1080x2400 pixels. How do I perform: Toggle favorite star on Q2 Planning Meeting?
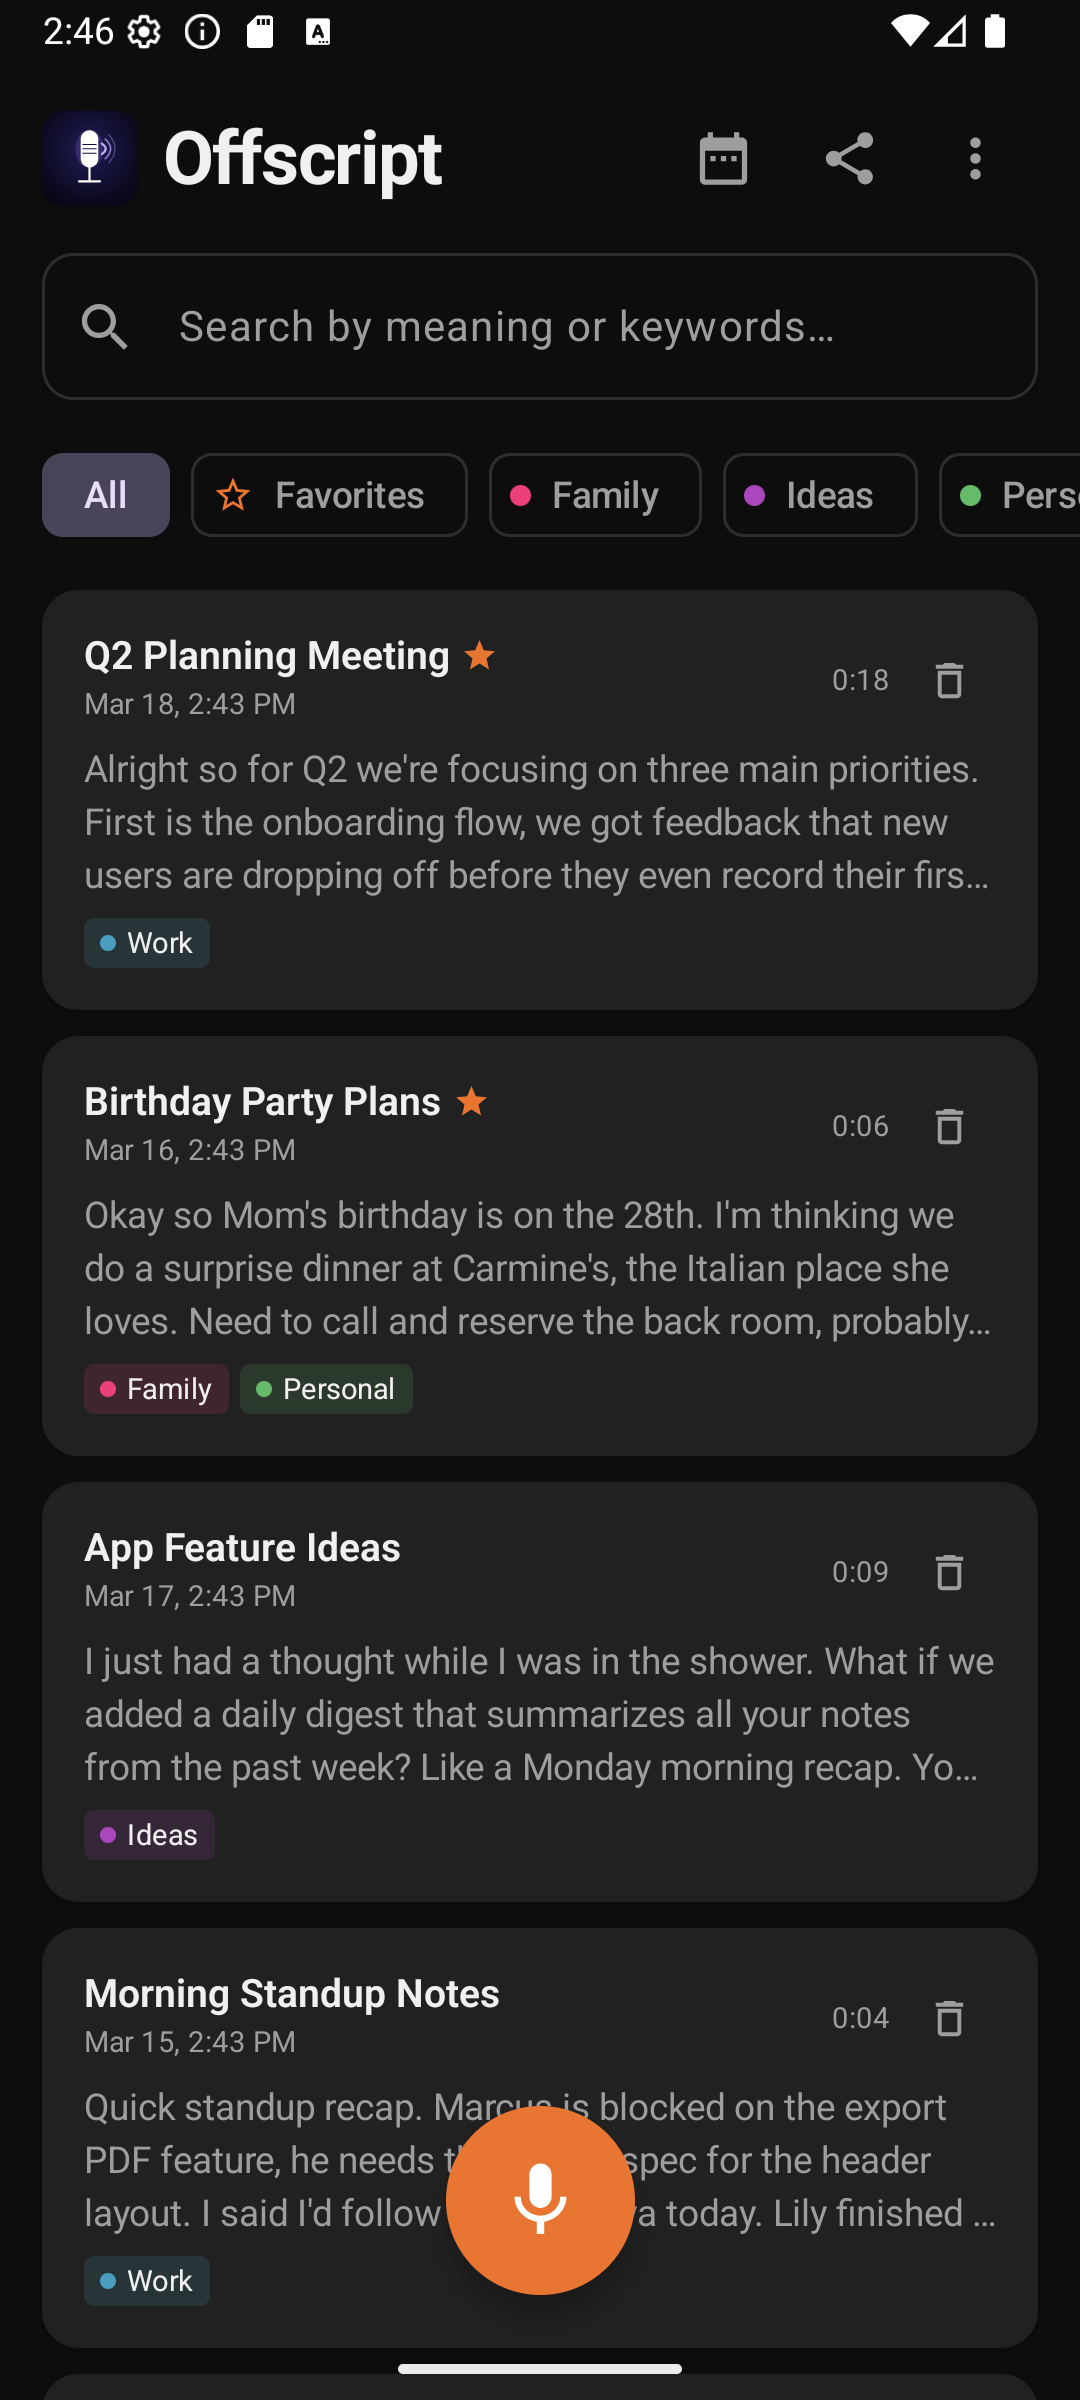[x=480, y=656]
